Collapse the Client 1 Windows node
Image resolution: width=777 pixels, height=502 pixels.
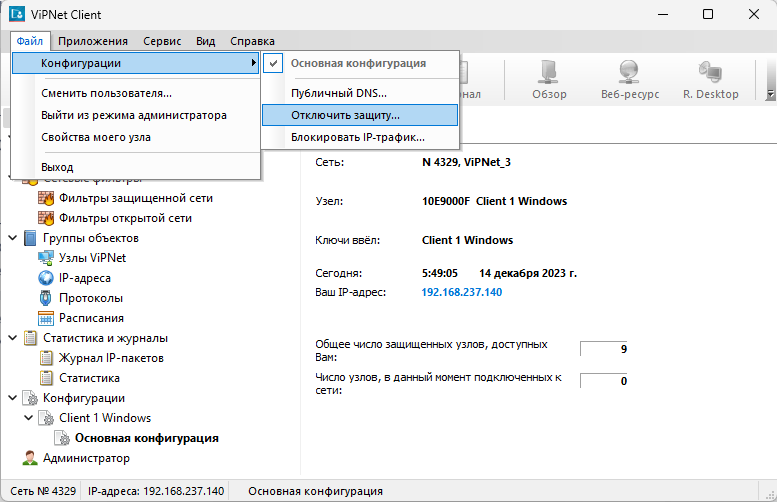coord(28,418)
